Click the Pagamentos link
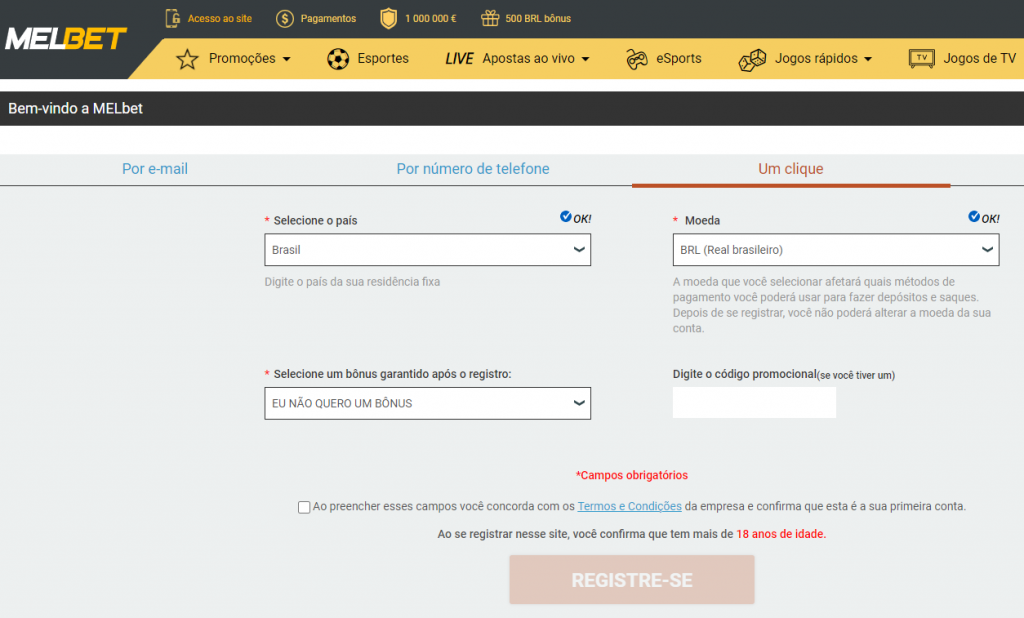Screen dimensions: 1024x618 point(328,18)
